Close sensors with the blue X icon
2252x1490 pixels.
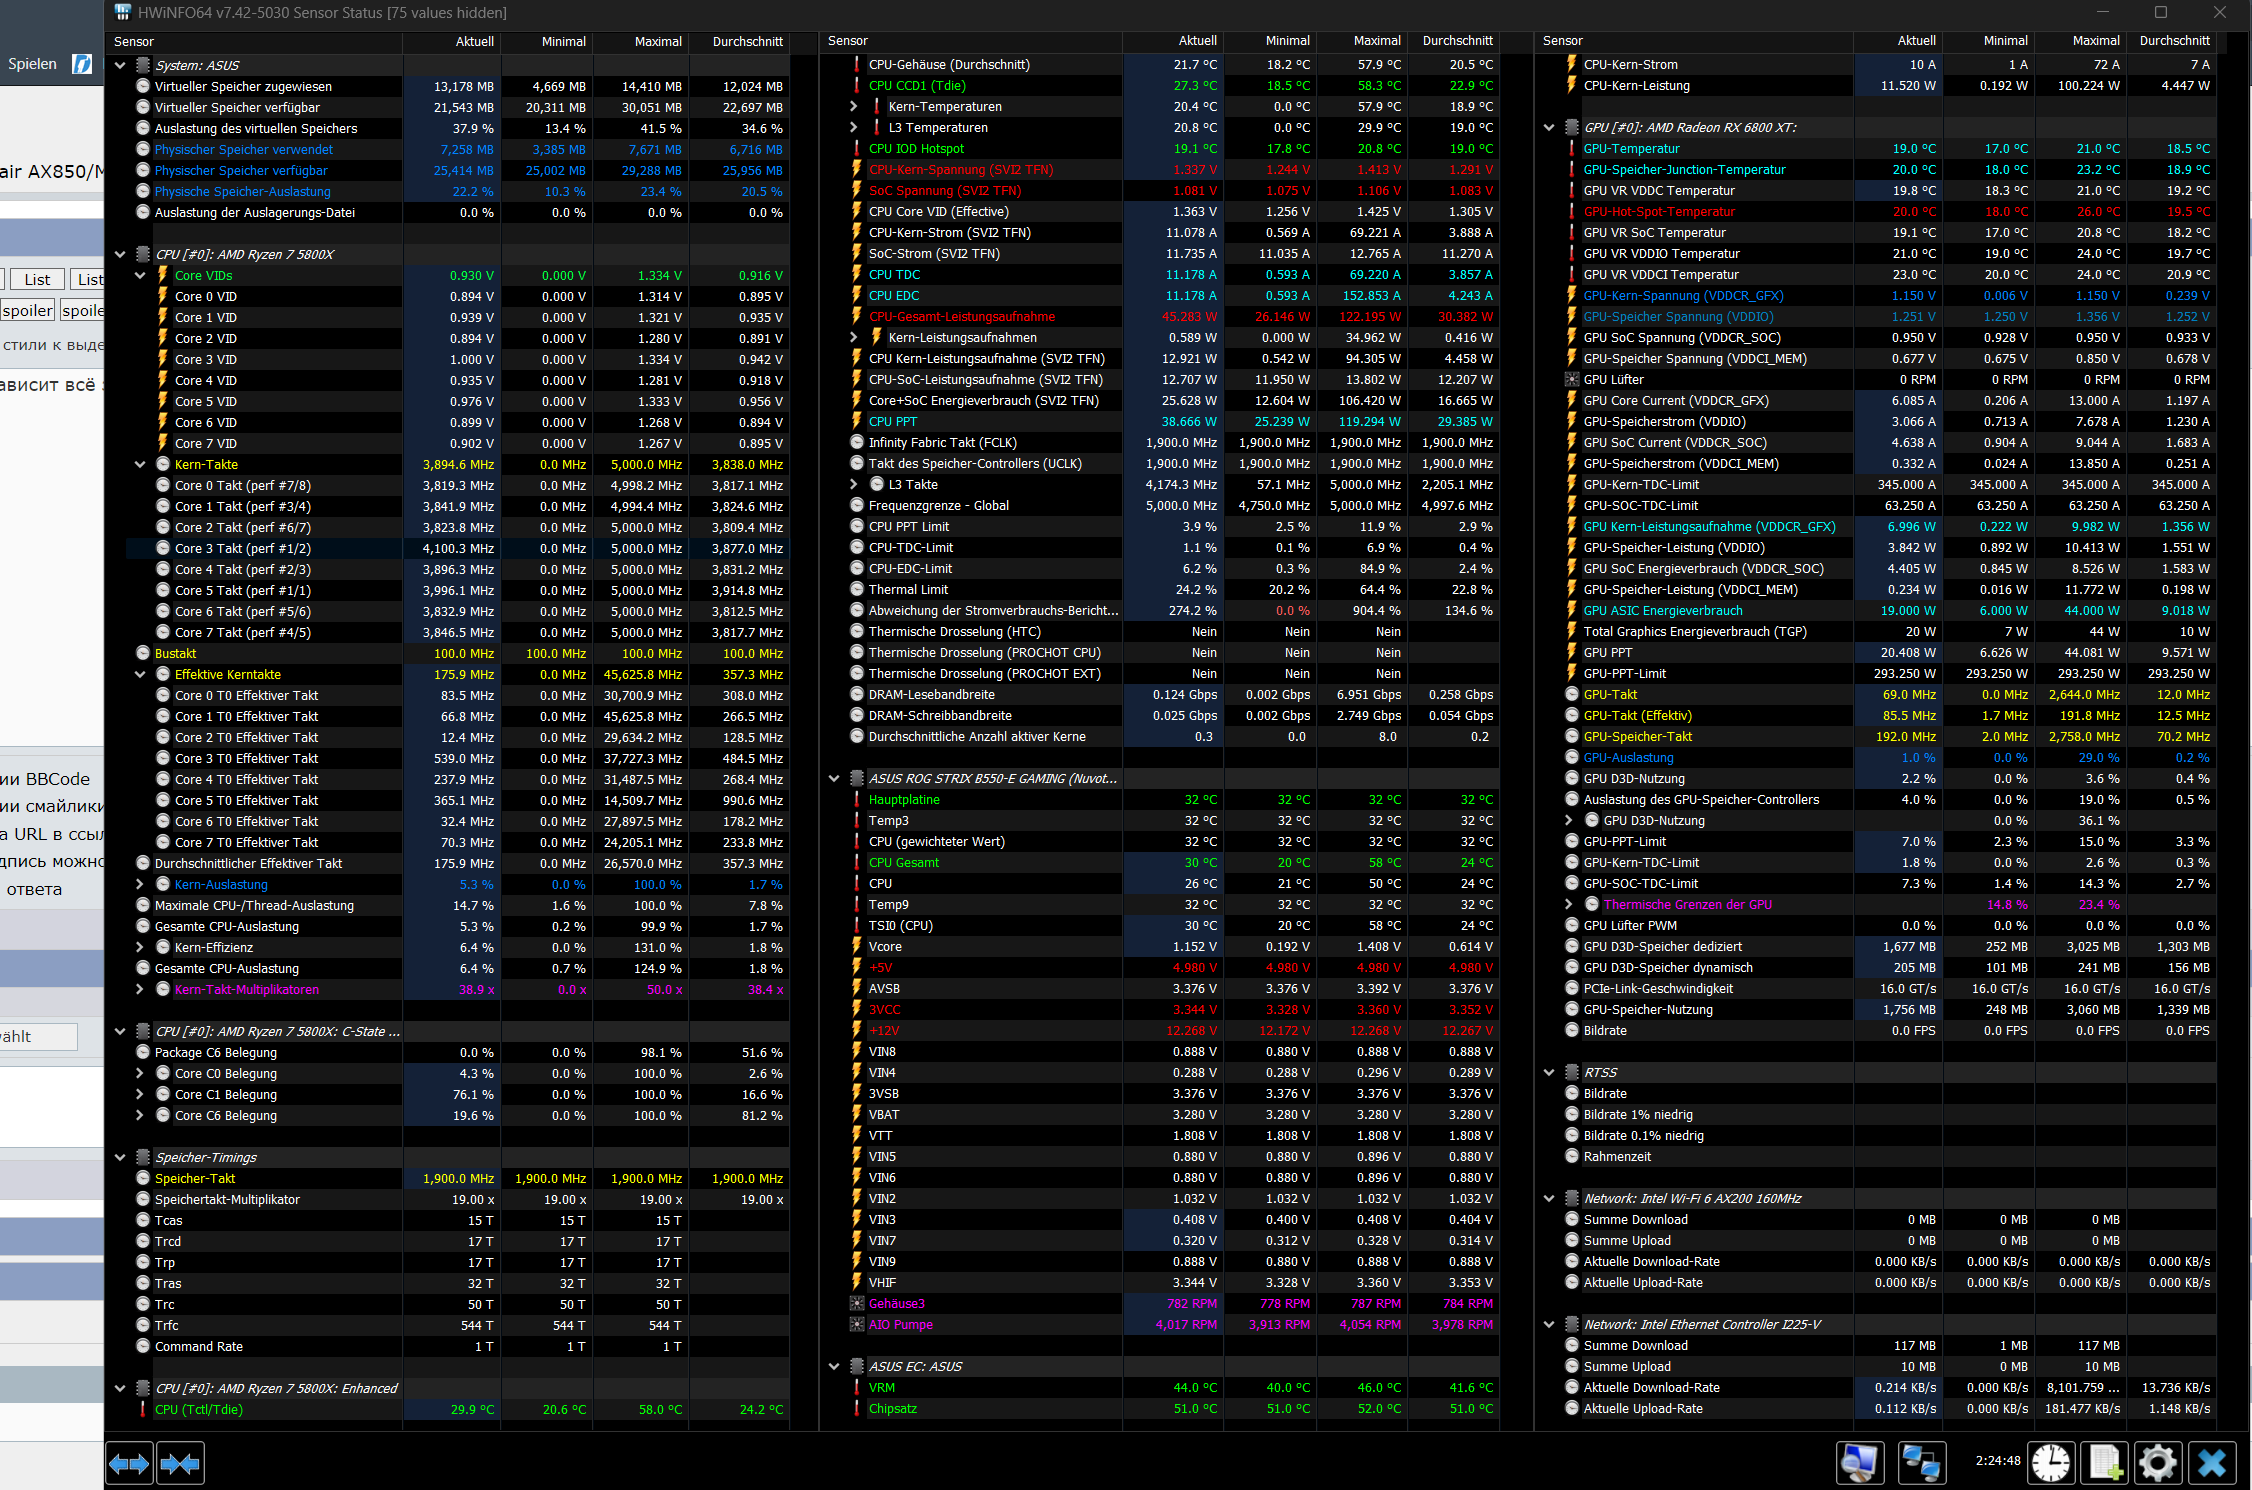pyautogui.click(x=2212, y=1463)
